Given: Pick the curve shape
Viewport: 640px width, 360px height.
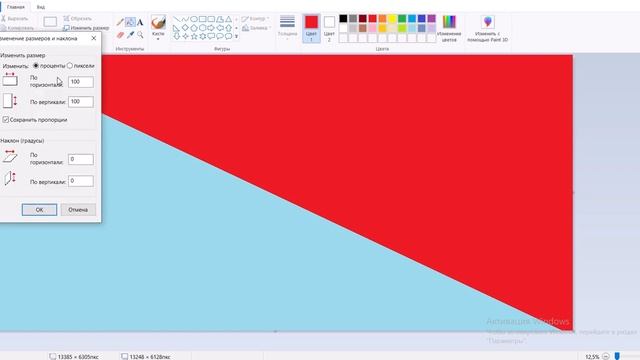Looking at the screenshot, I should pyautogui.click(x=185, y=19).
